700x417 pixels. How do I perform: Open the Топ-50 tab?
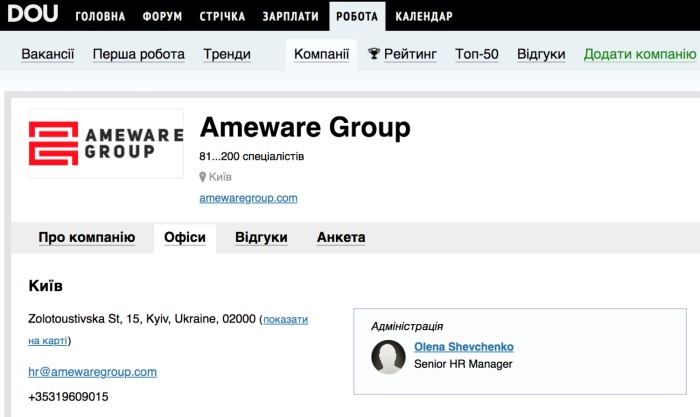pyautogui.click(x=477, y=54)
